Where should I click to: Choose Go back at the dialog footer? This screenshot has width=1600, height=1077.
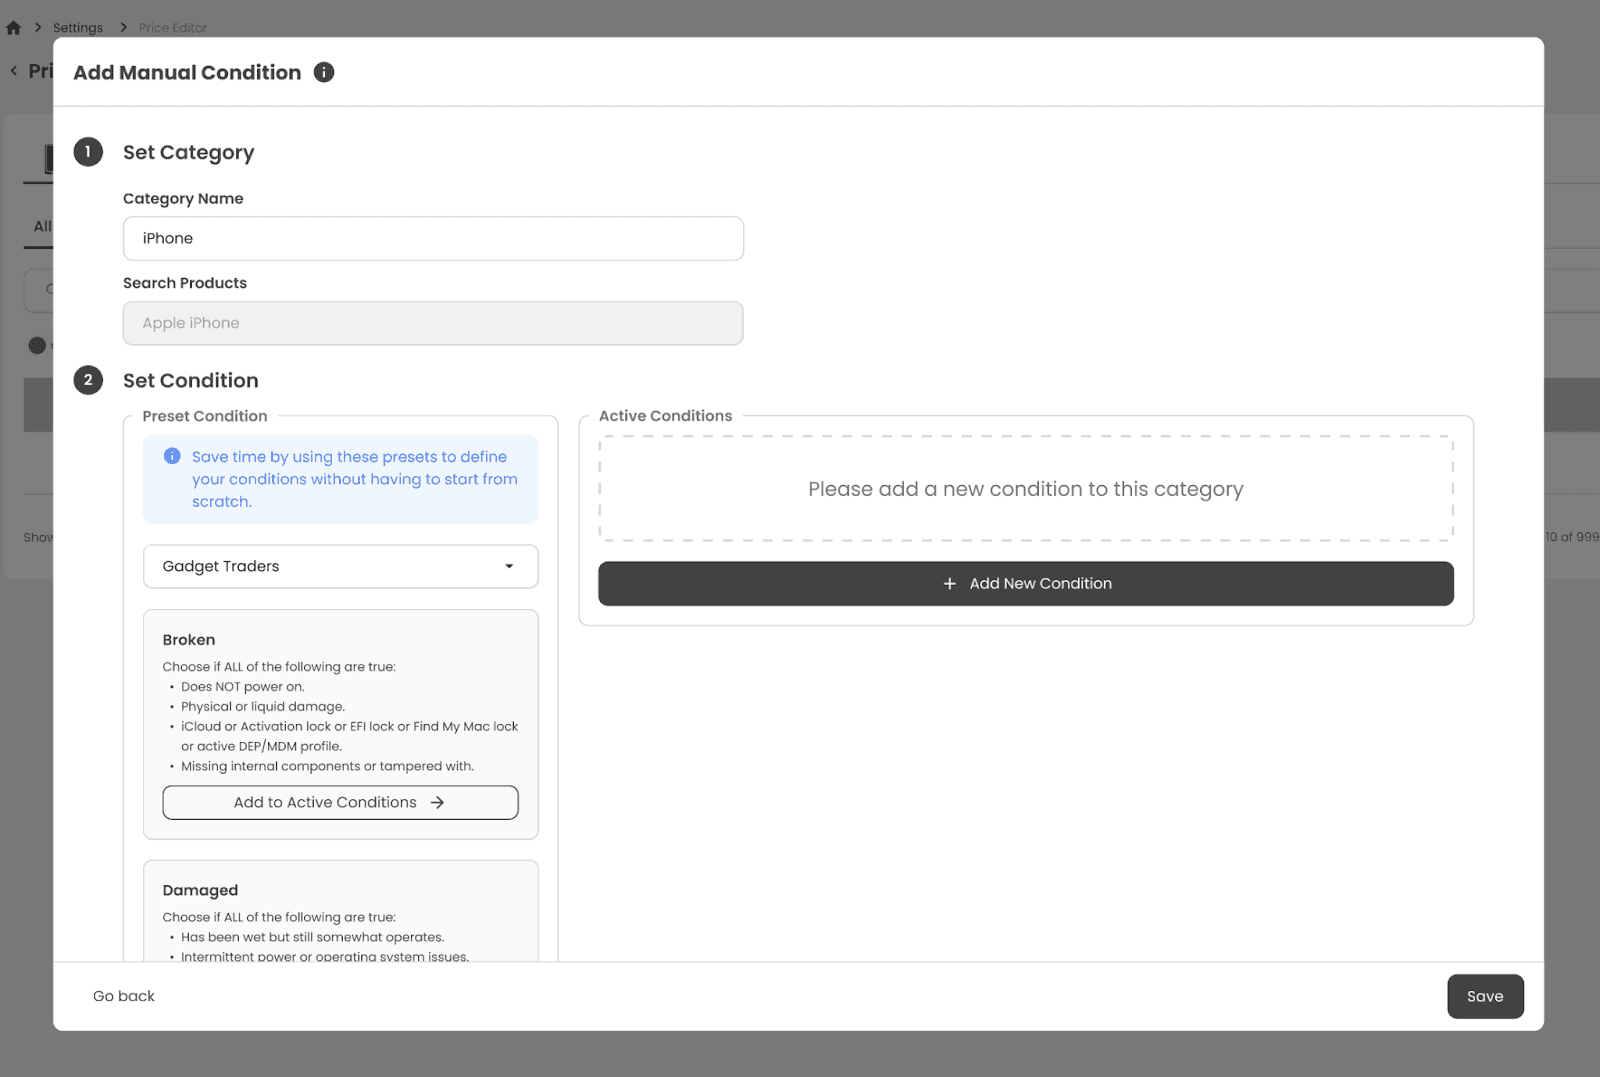124,996
